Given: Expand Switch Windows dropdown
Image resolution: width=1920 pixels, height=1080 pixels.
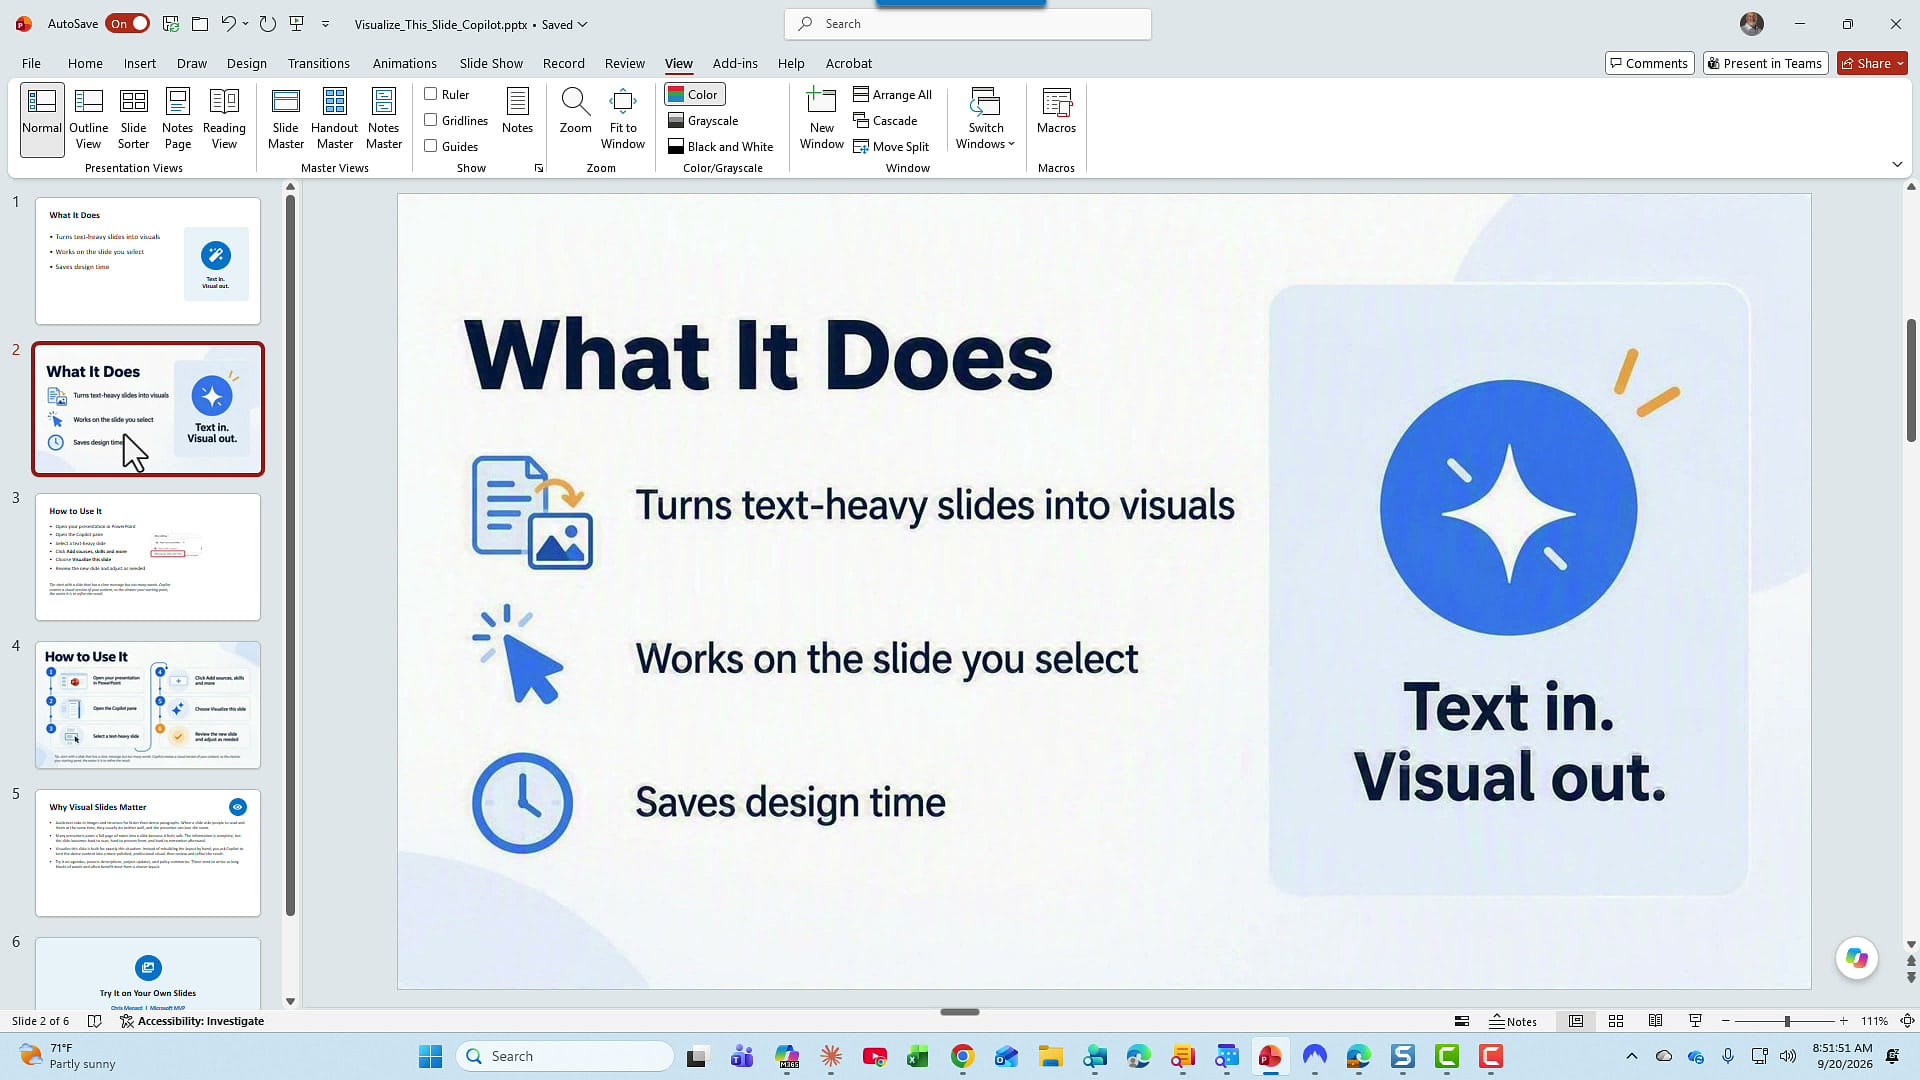Looking at the screenshot, I should 985,119.
